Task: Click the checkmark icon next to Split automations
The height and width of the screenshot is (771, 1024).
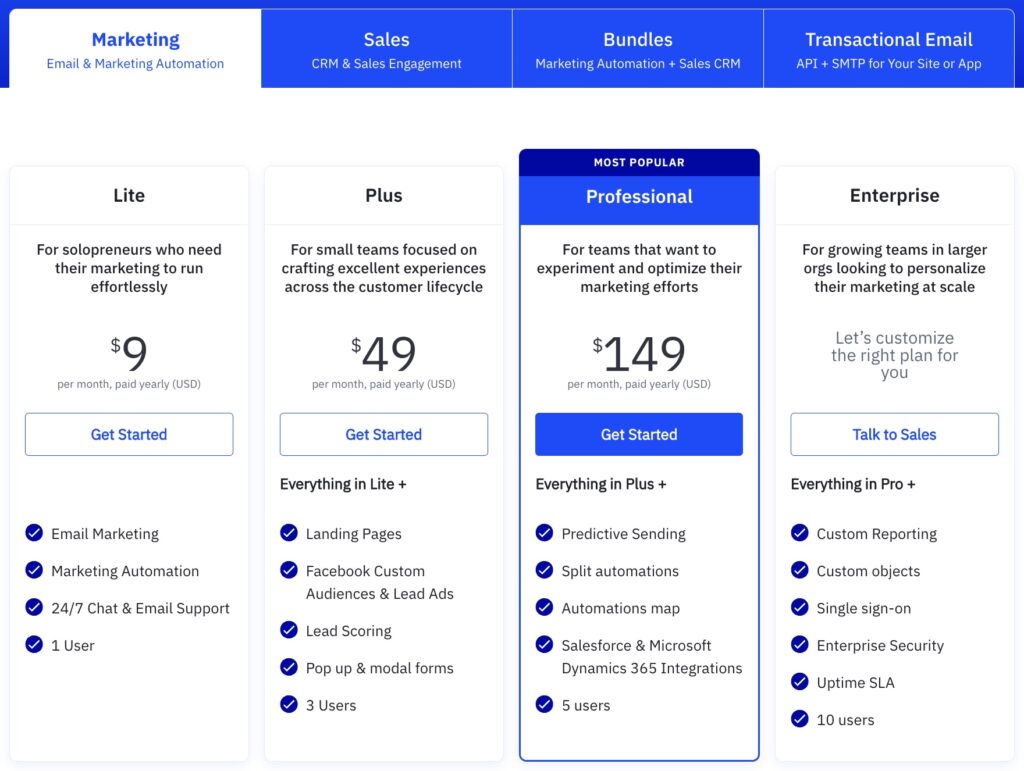Action: 544,570
